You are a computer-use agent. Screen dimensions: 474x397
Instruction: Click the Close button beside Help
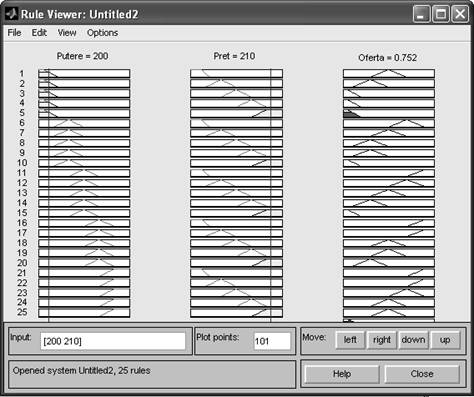pyautogui.click(x=422, y=374)
